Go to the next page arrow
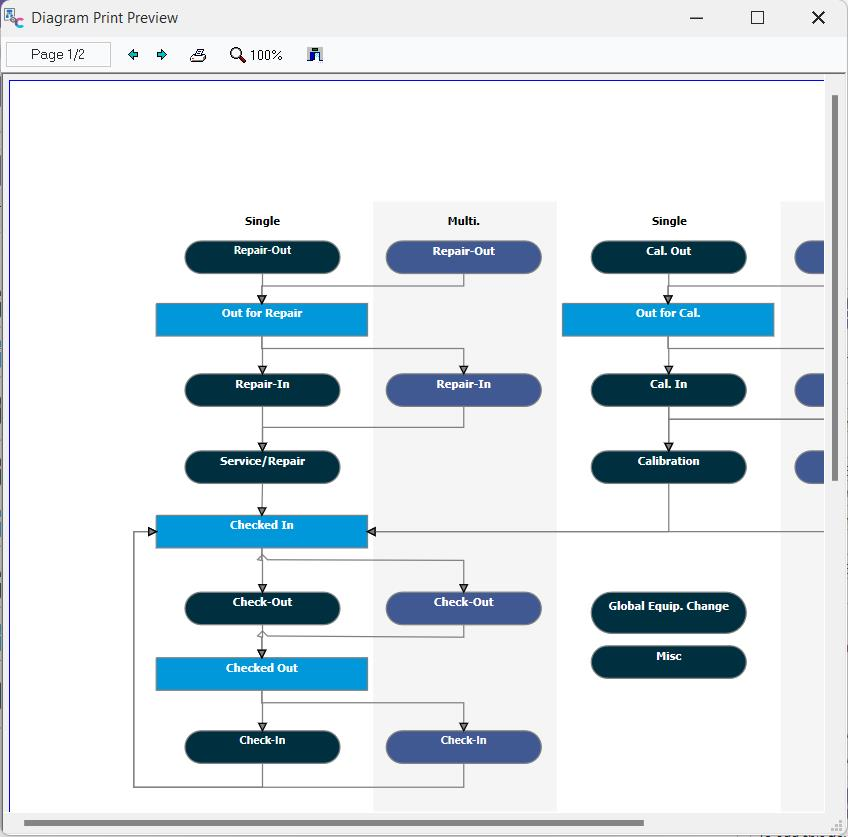848x837 pixels. [162, 55]
